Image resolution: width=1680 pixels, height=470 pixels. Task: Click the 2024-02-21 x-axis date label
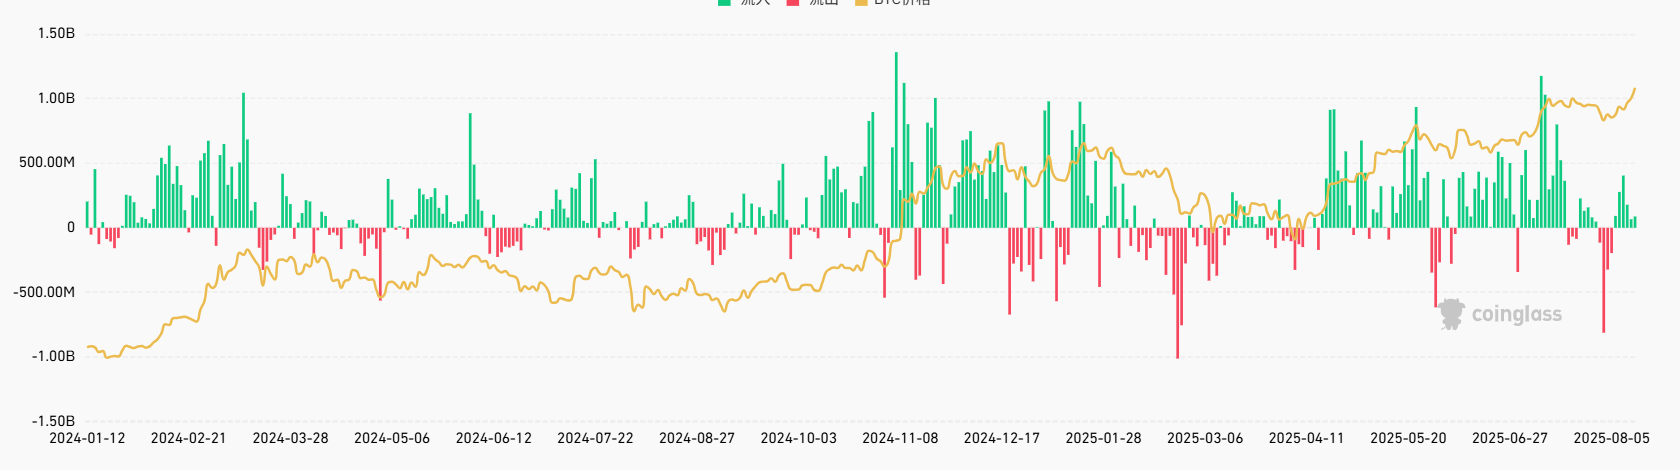[x=189, y=438]
